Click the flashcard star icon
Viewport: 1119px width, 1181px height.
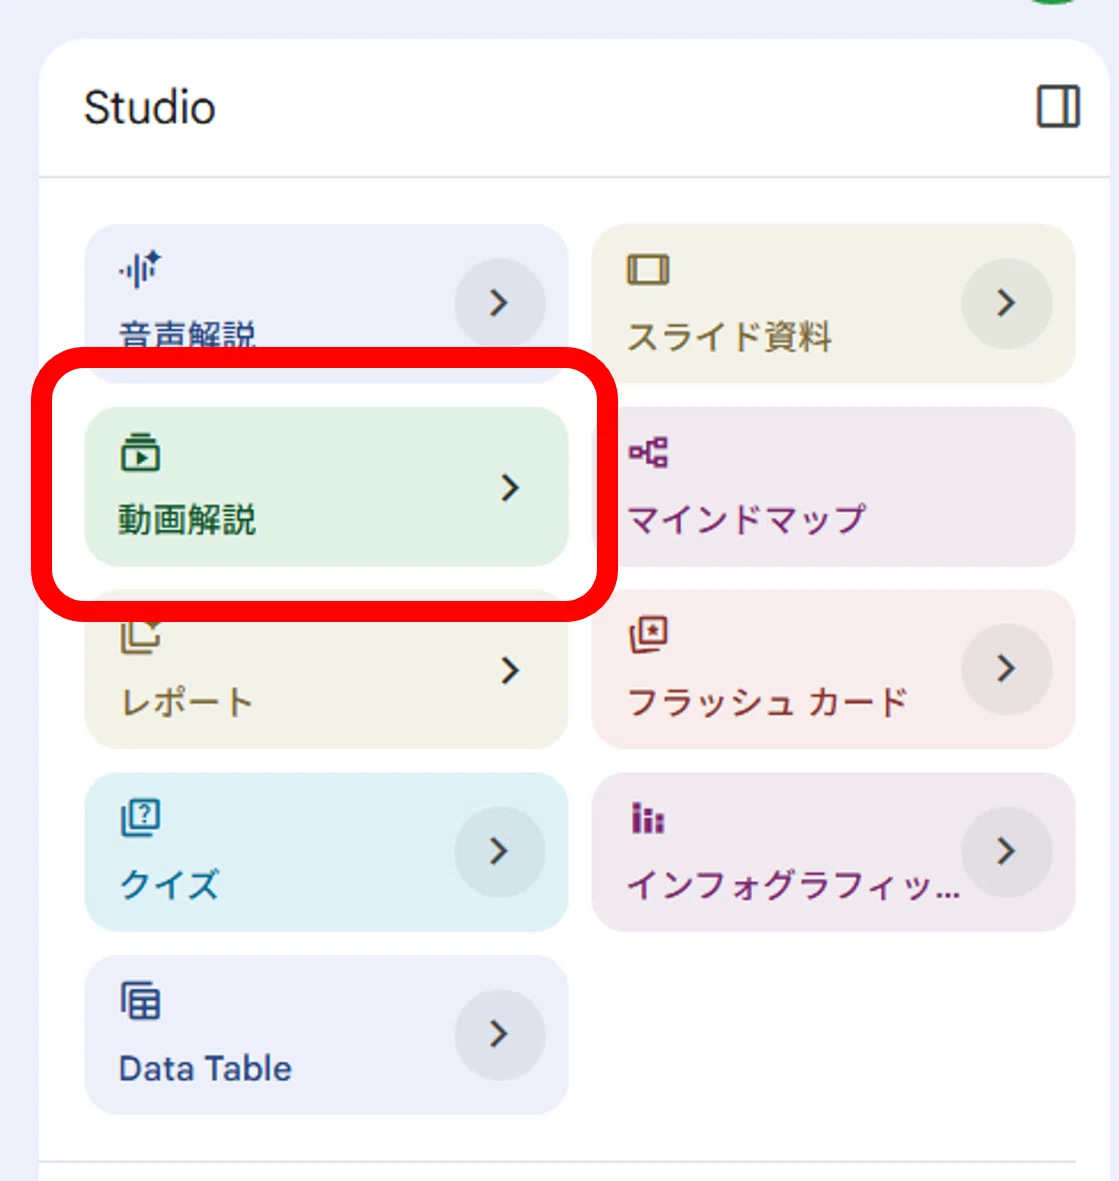[x=648, y=634]
